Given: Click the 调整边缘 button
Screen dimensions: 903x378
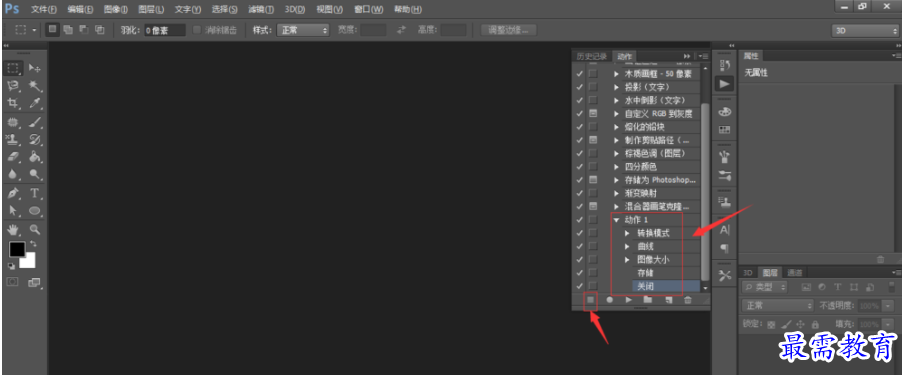Looking at the screenshot, I should click(x=509, y=30).
